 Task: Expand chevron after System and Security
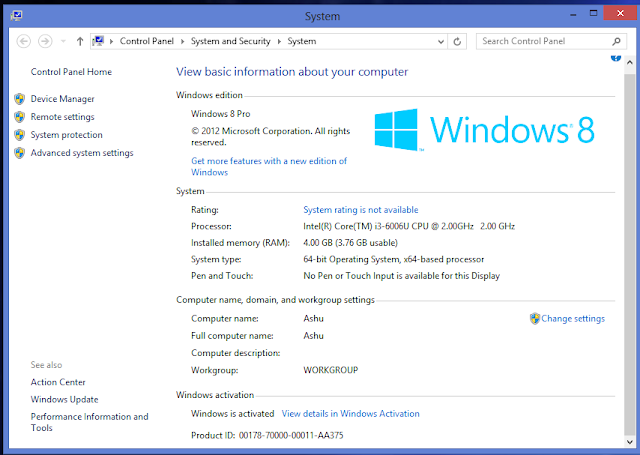click(279, 41)
